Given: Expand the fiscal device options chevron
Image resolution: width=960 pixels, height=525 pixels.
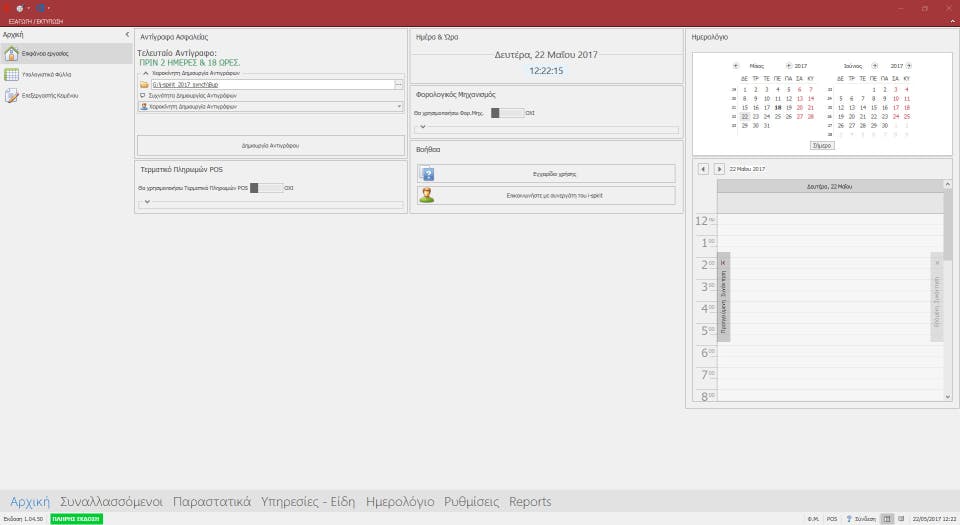Looking at the screenshot, I should pos(422,127).
